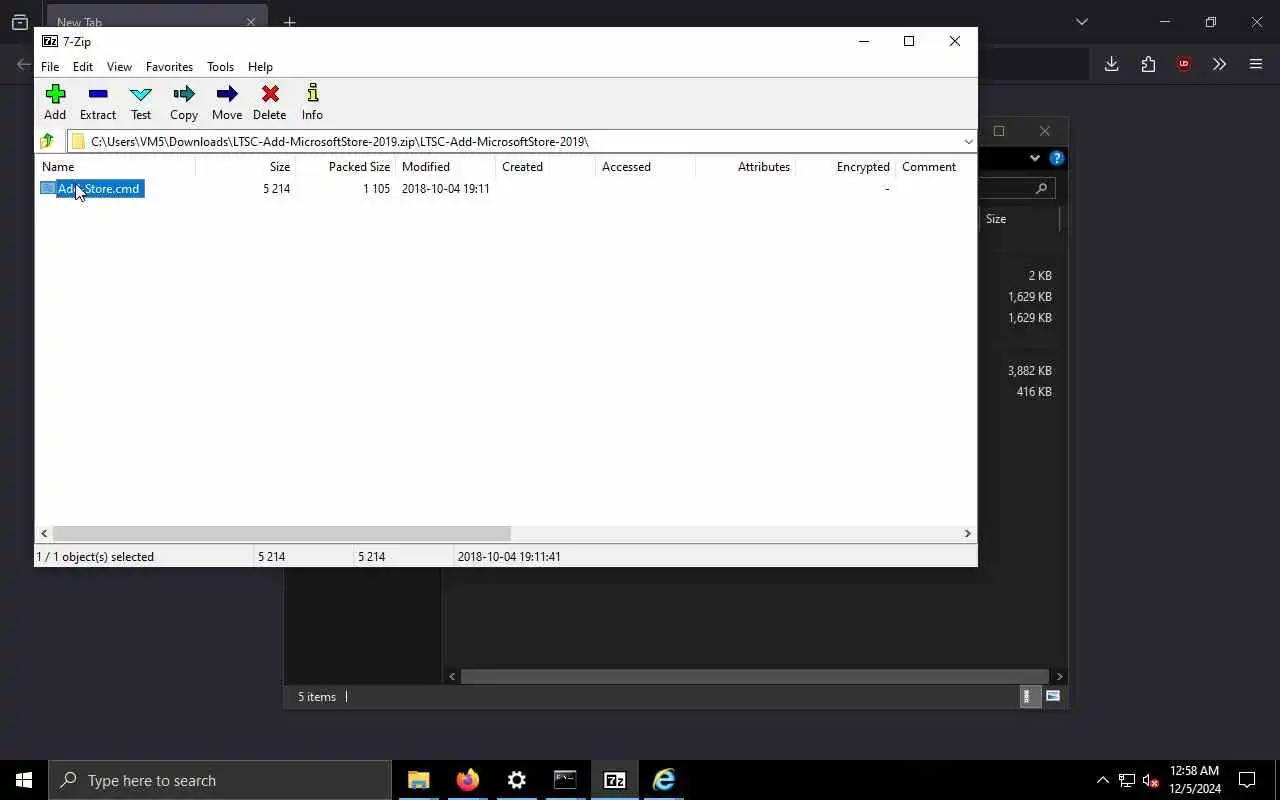Open the Firefox hamburger application menu
The image size is (1280, 800).
1256,64
